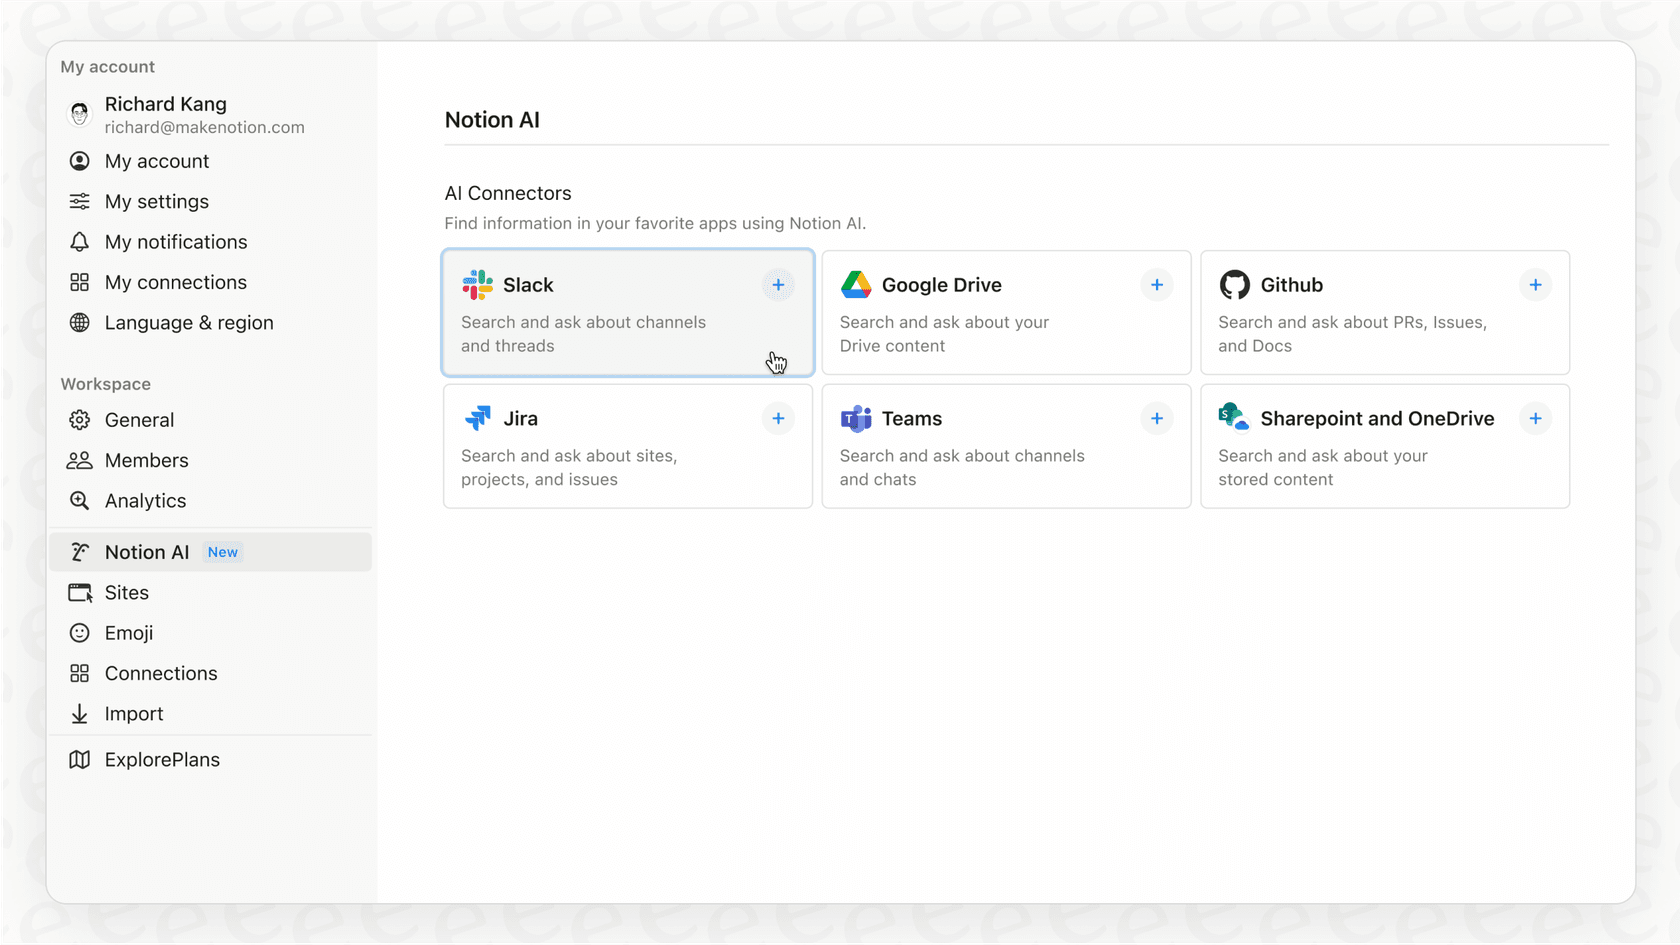Viewport: 1680px width, 945px height.
Task: Click the Notion AI sparkle icon
Action: pos(79,551)
